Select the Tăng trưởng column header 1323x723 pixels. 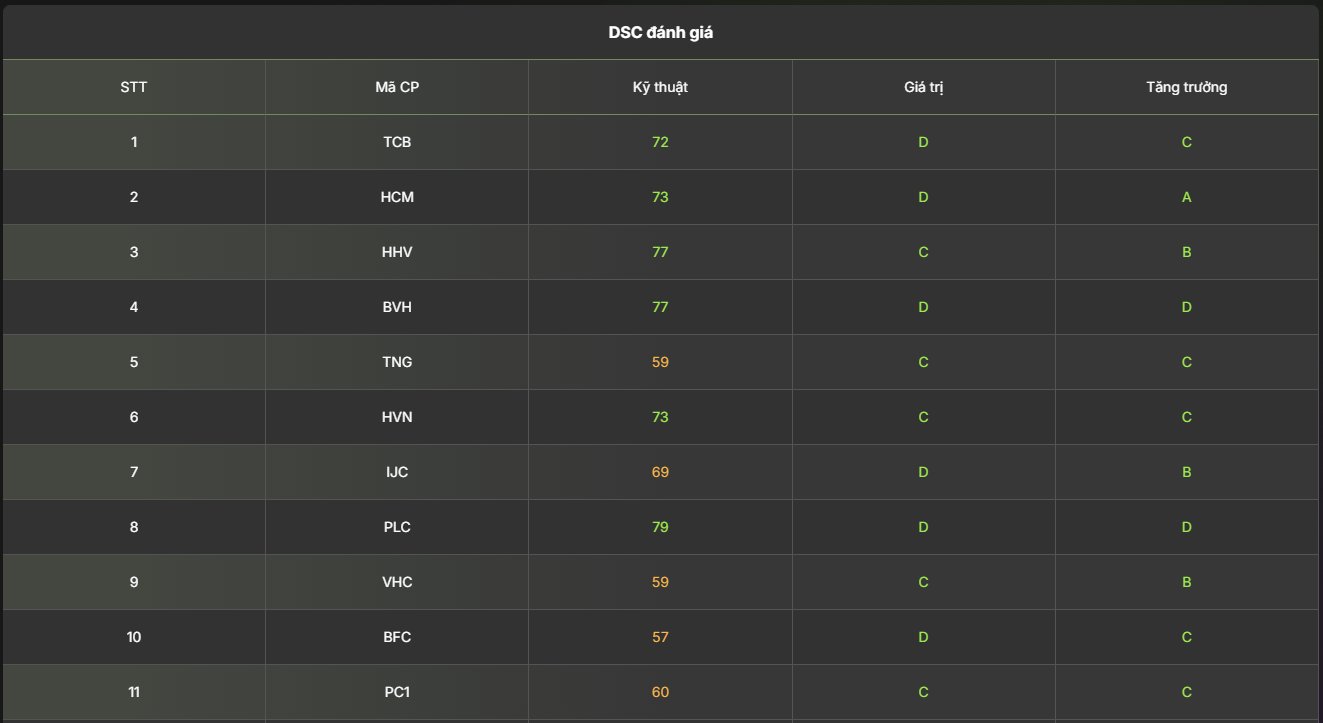click(x=1186, y=87)
